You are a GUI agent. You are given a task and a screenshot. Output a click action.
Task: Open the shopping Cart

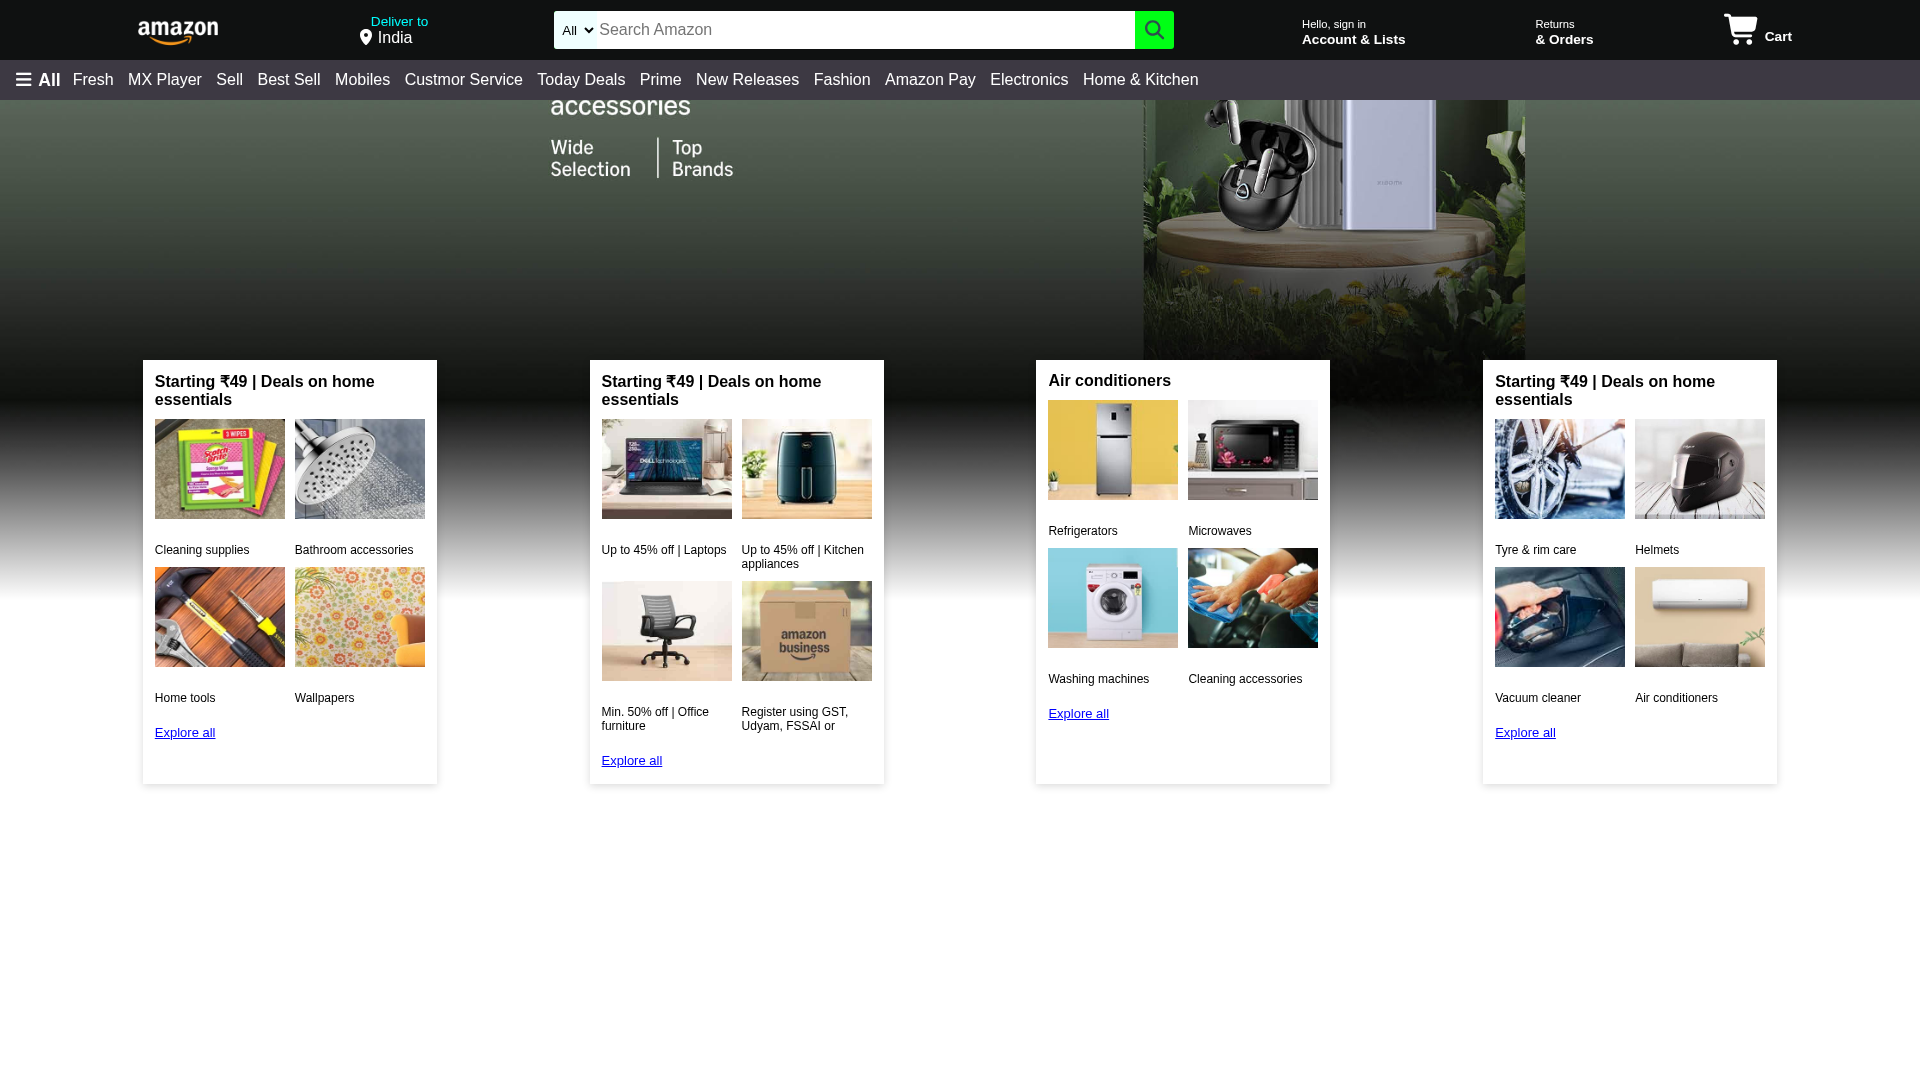click(x=1756, y=30)
